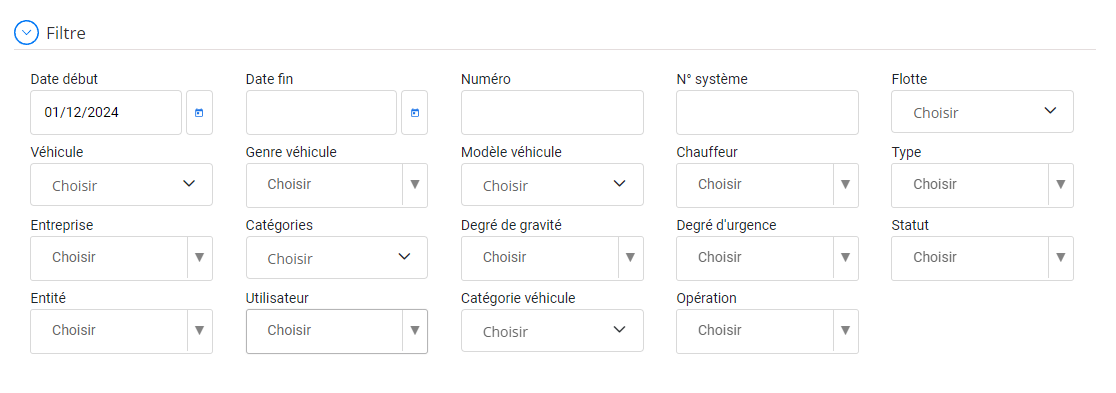
Task: Open the Genre véhicule dropdown field
Action: click(x=337, y=185)
